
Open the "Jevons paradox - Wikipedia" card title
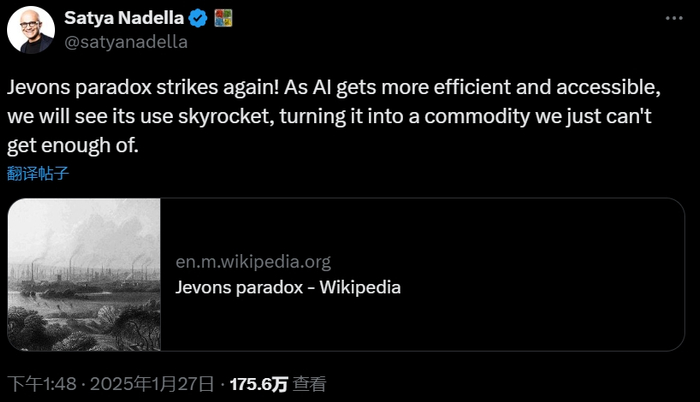point(287,287)
